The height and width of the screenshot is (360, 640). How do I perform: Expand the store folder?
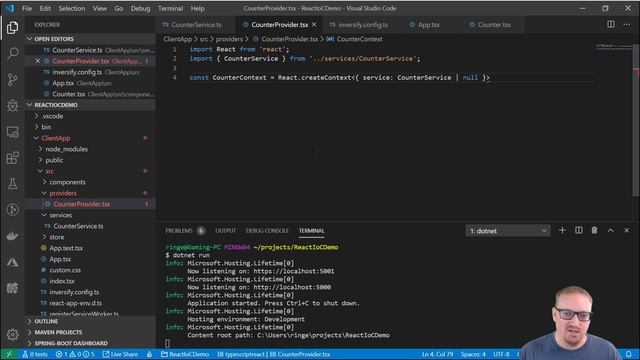tap(56, 237)
